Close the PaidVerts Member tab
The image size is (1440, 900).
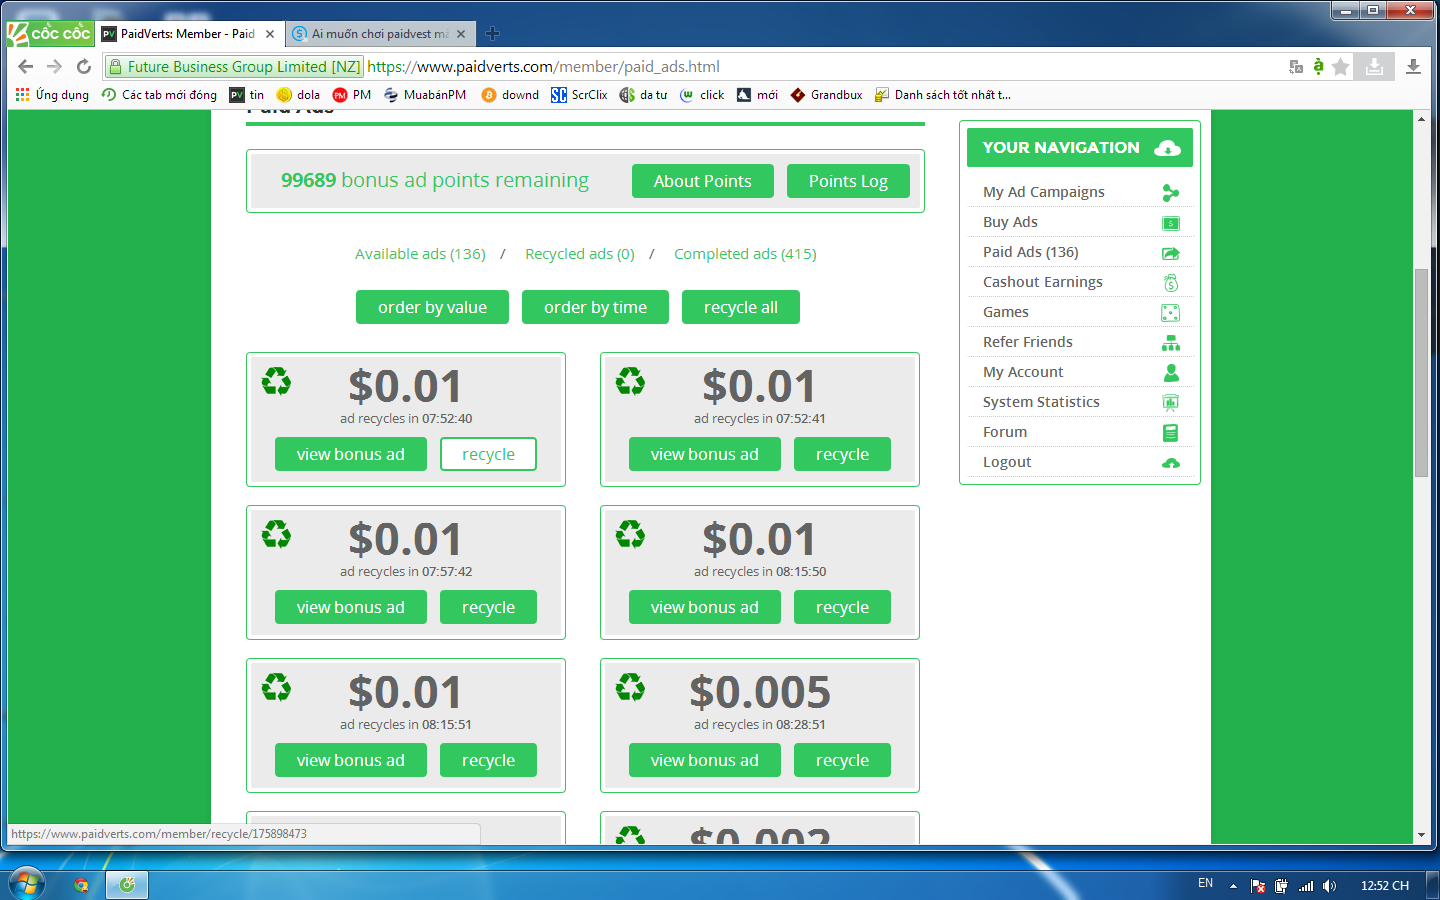click(x=270, y=34)
